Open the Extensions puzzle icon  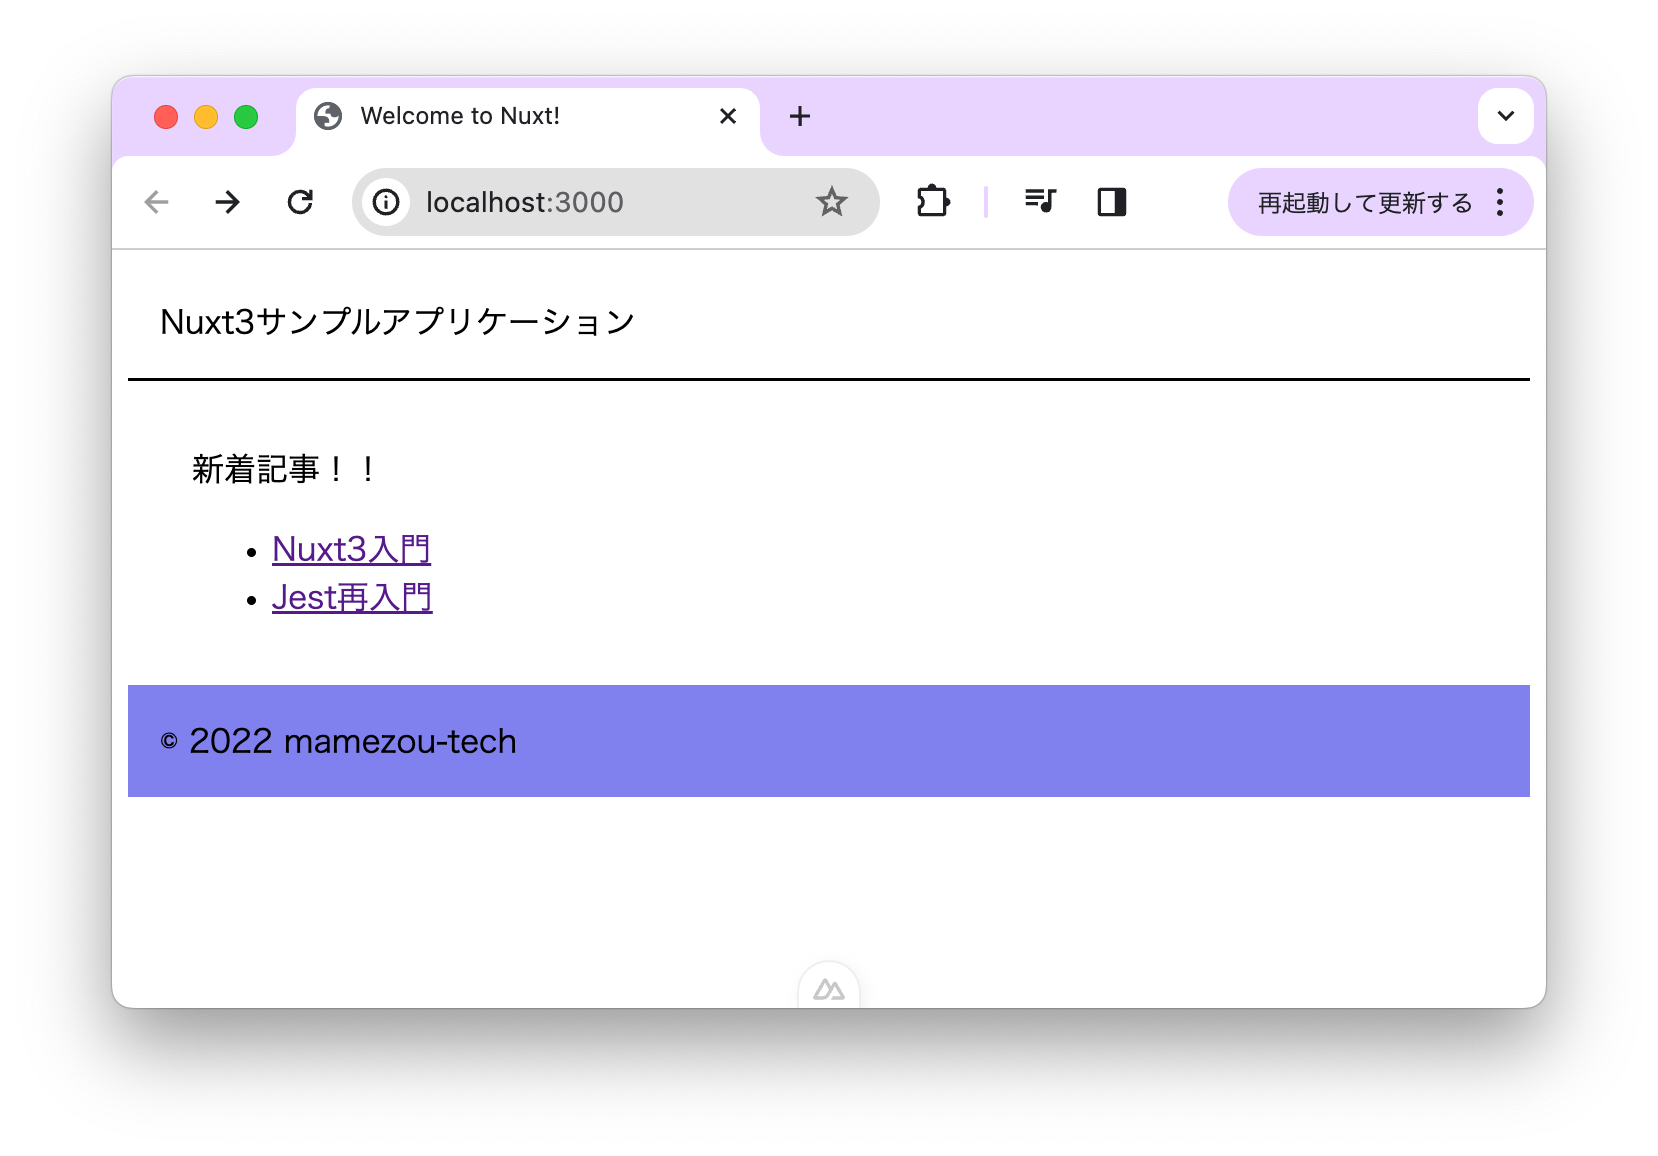pyautogui.click(x=932, y=202)
